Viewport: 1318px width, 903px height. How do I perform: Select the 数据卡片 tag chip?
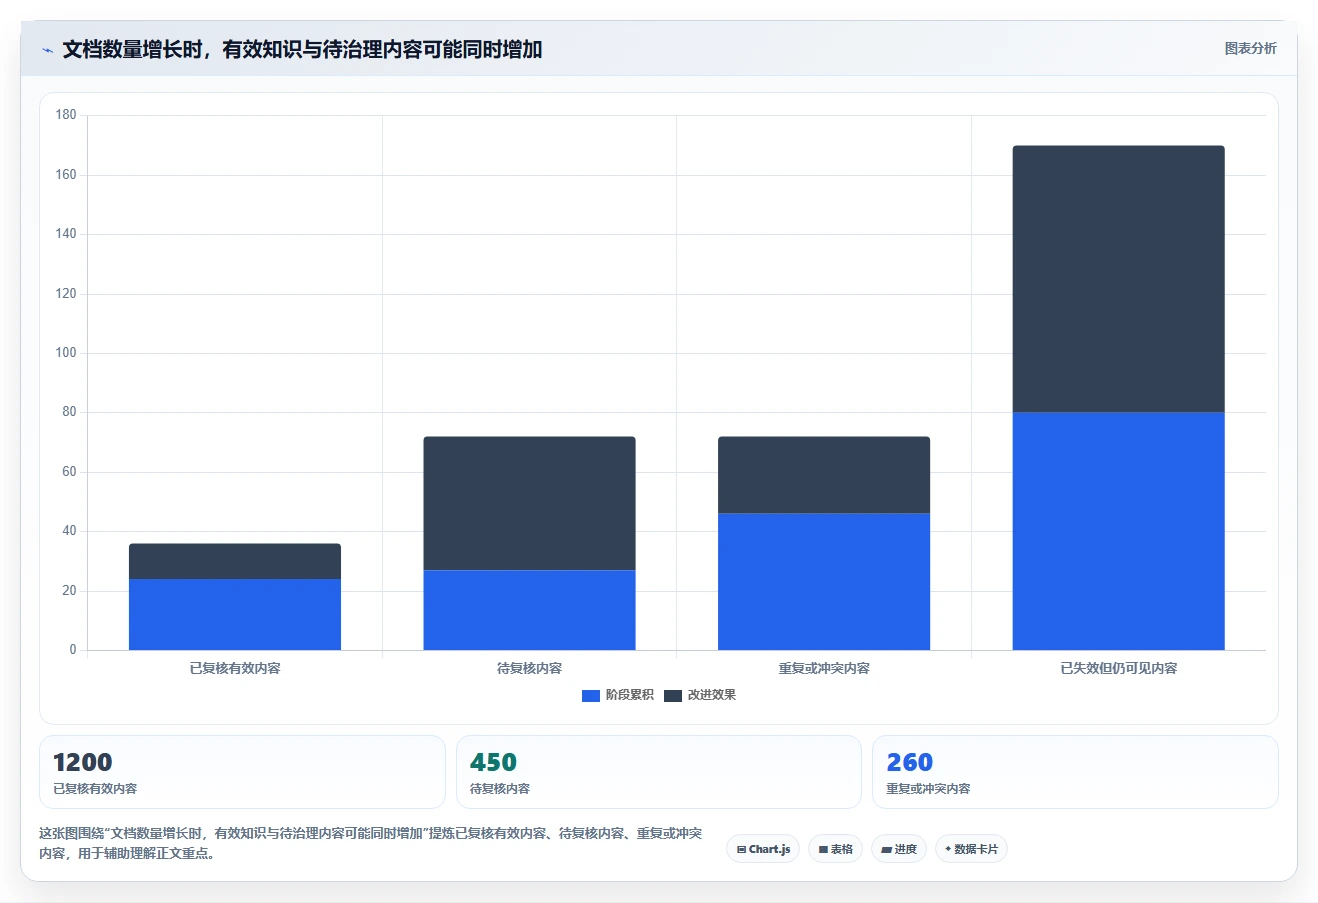pyautogui.click(x=971, y=849)
